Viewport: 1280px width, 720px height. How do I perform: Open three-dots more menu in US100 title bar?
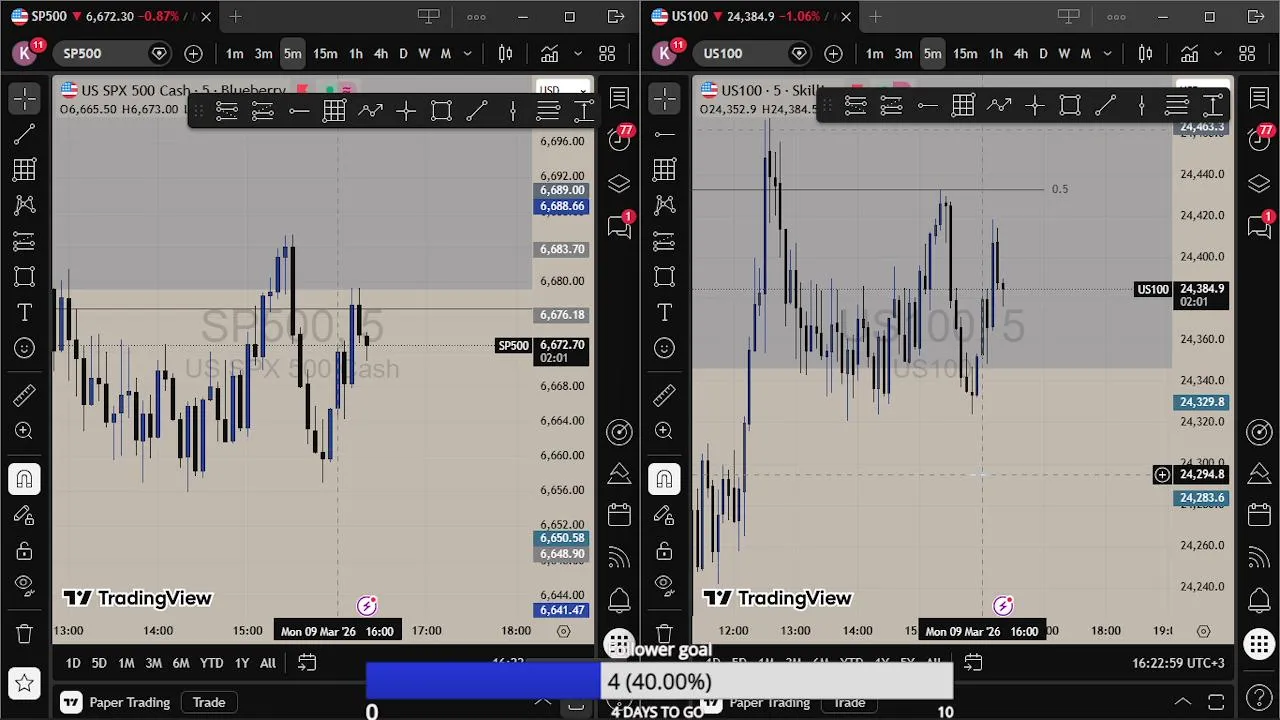pyautogui.click(x=1116, y=17)
